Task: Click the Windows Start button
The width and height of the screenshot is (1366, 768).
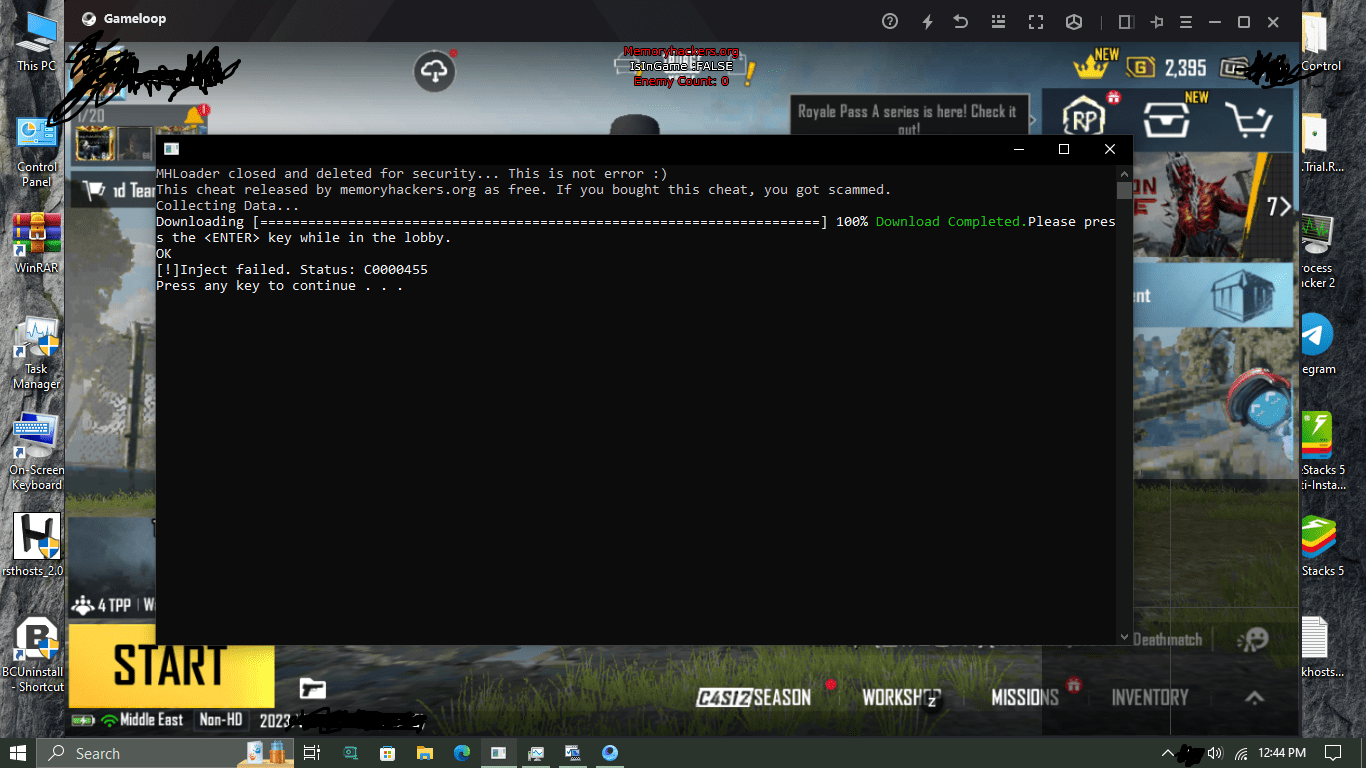Action: 18,752
